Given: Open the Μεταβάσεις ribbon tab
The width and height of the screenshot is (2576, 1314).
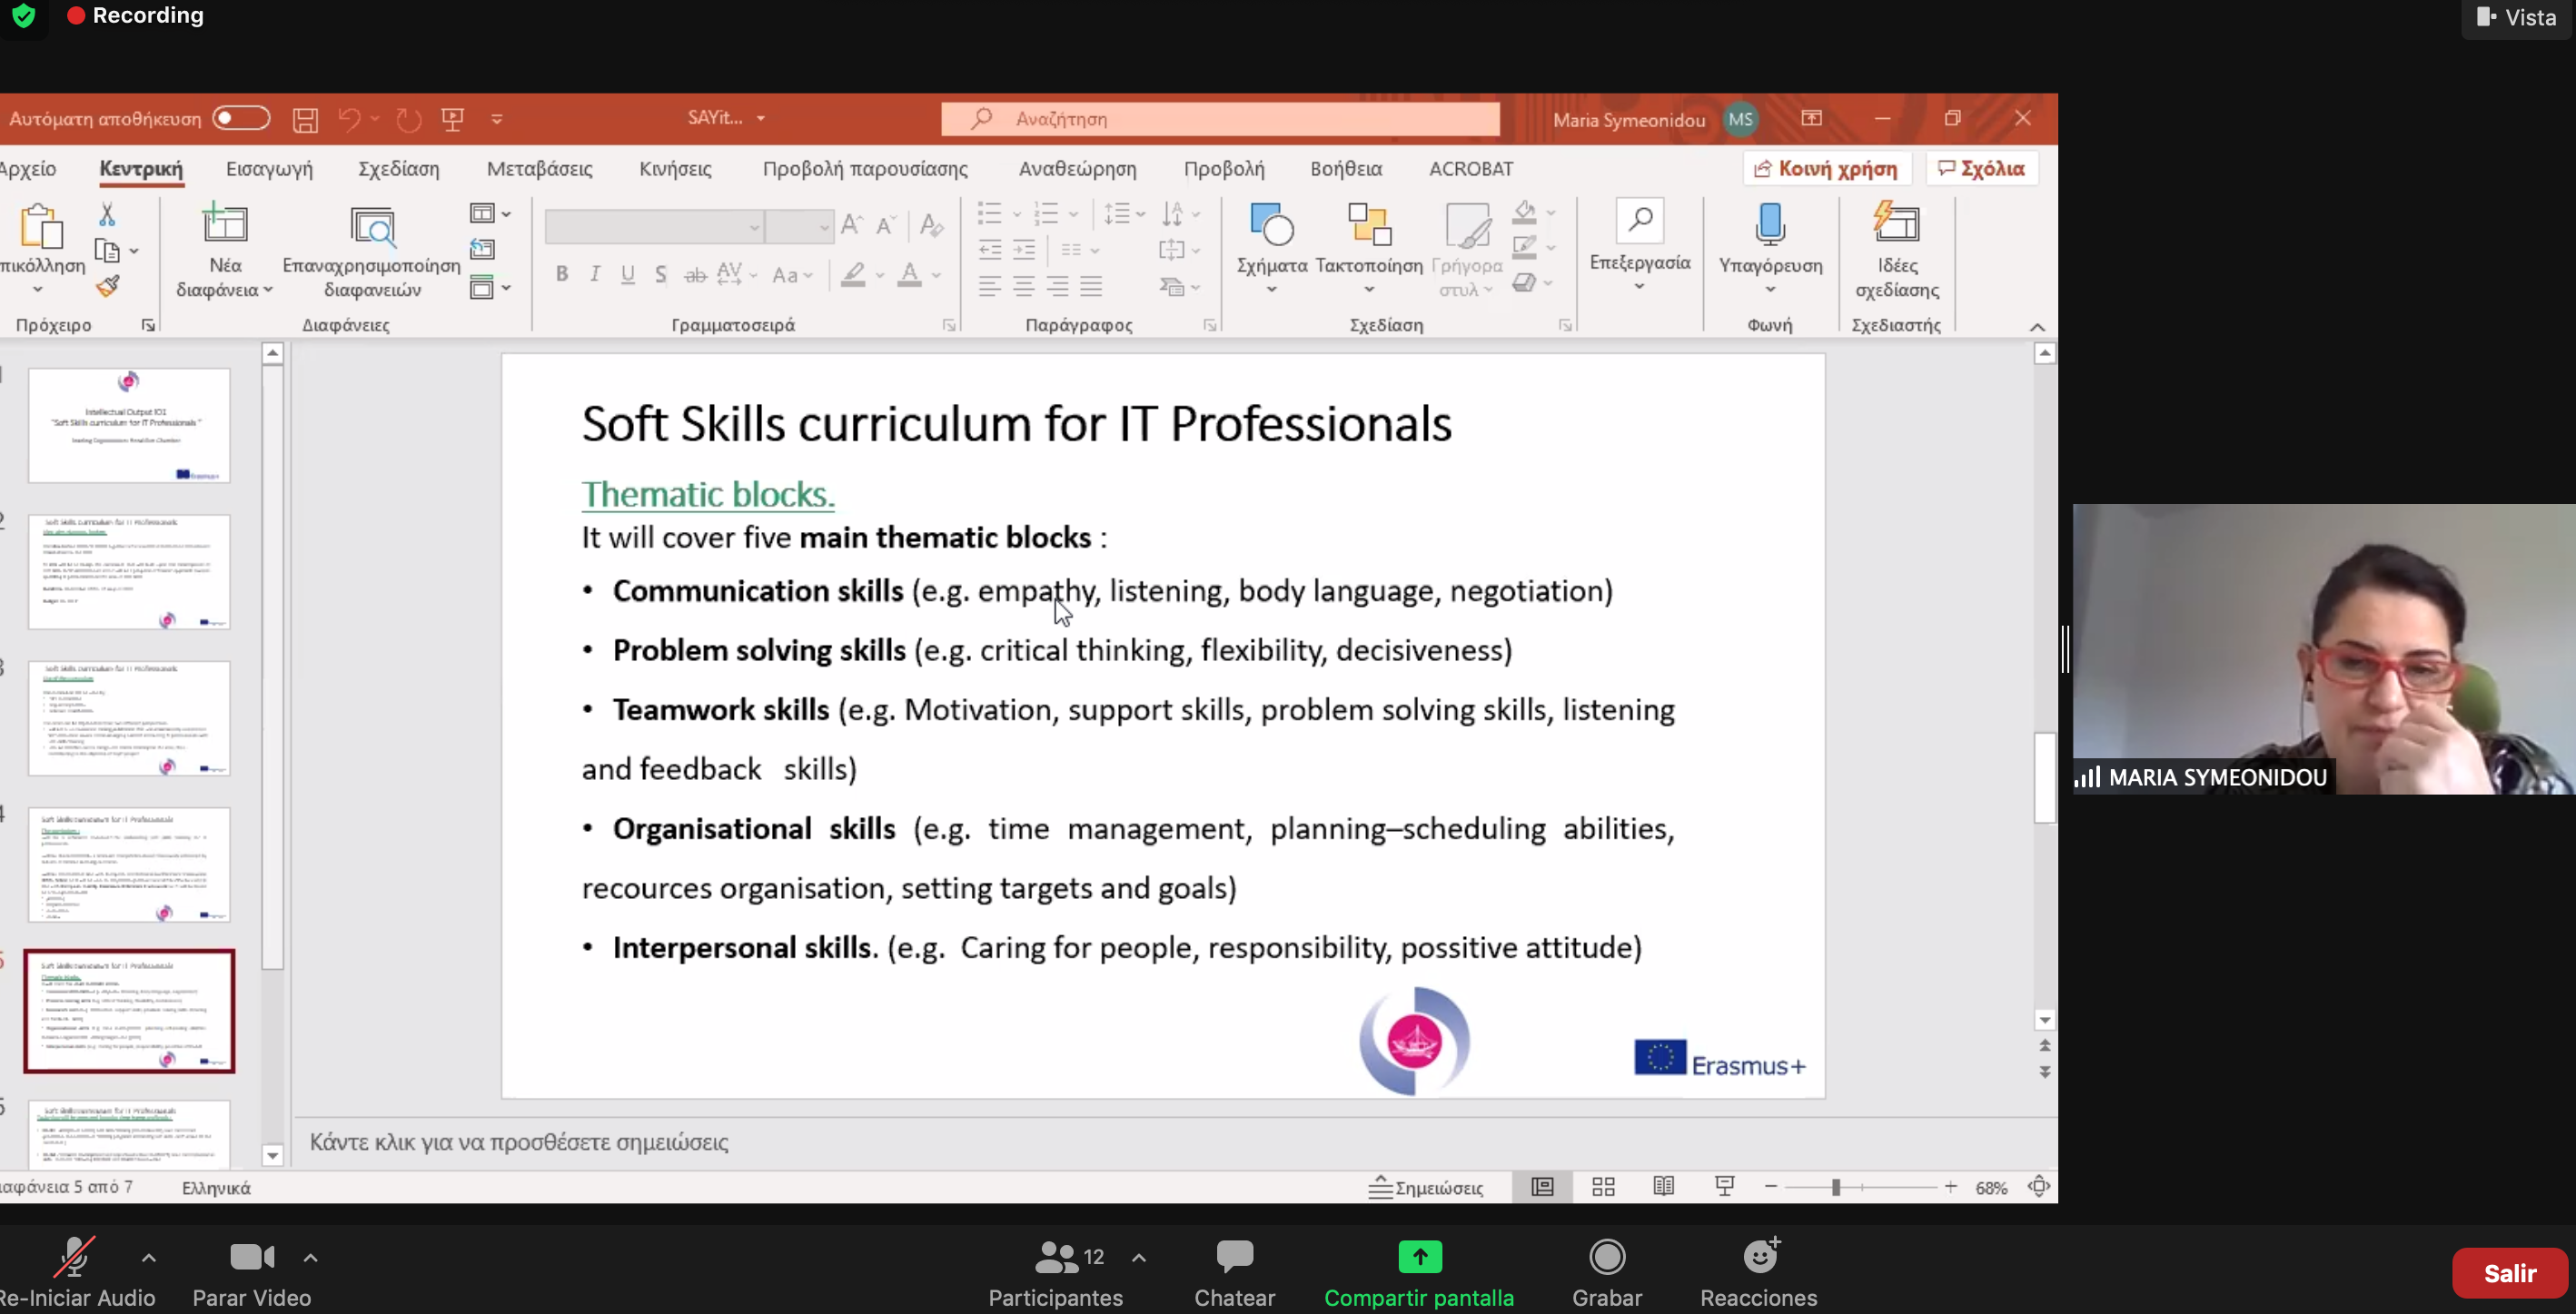Looking at the screenshot, I should click(x=539, y=169).
